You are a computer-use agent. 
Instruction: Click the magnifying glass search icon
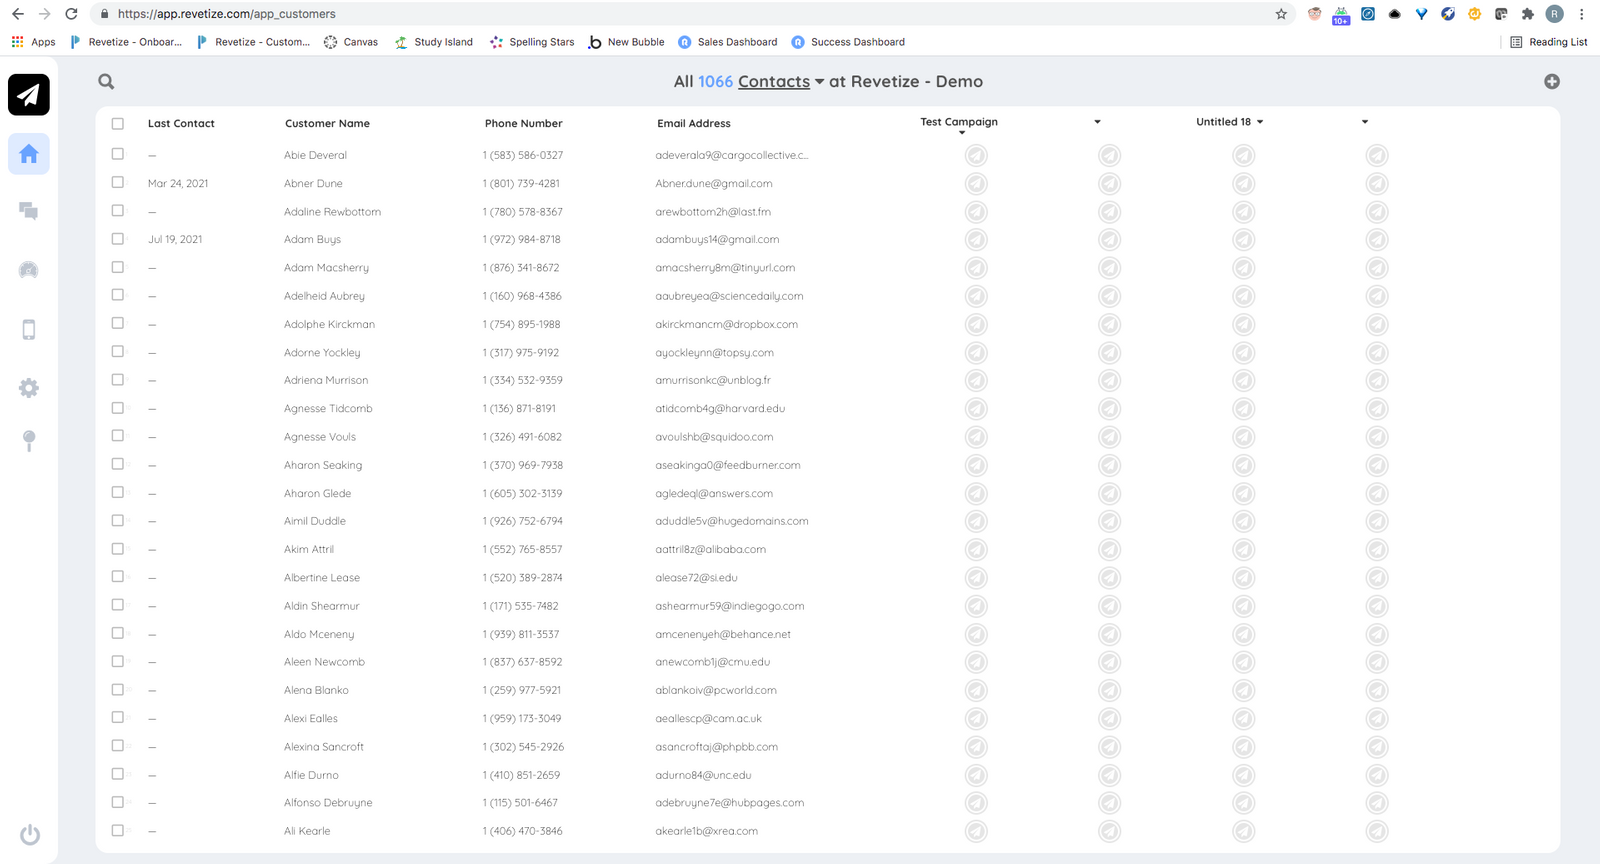coord(106,82)
